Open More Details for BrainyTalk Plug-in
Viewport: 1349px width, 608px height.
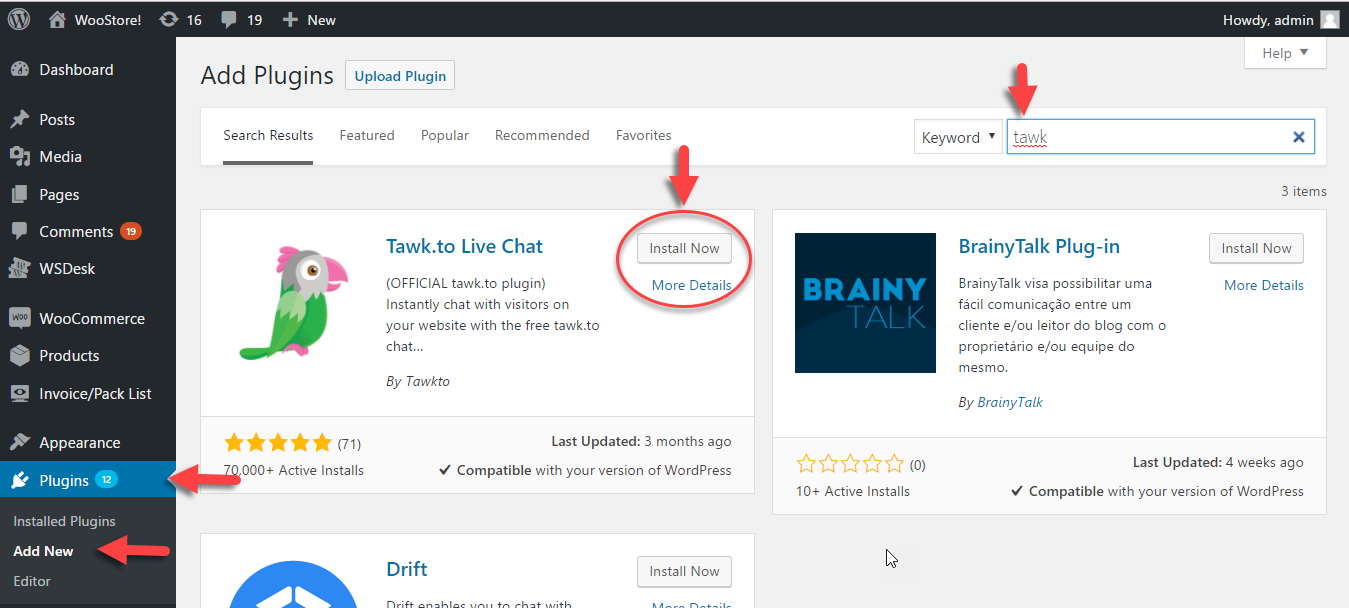[x=1264, y=285]
